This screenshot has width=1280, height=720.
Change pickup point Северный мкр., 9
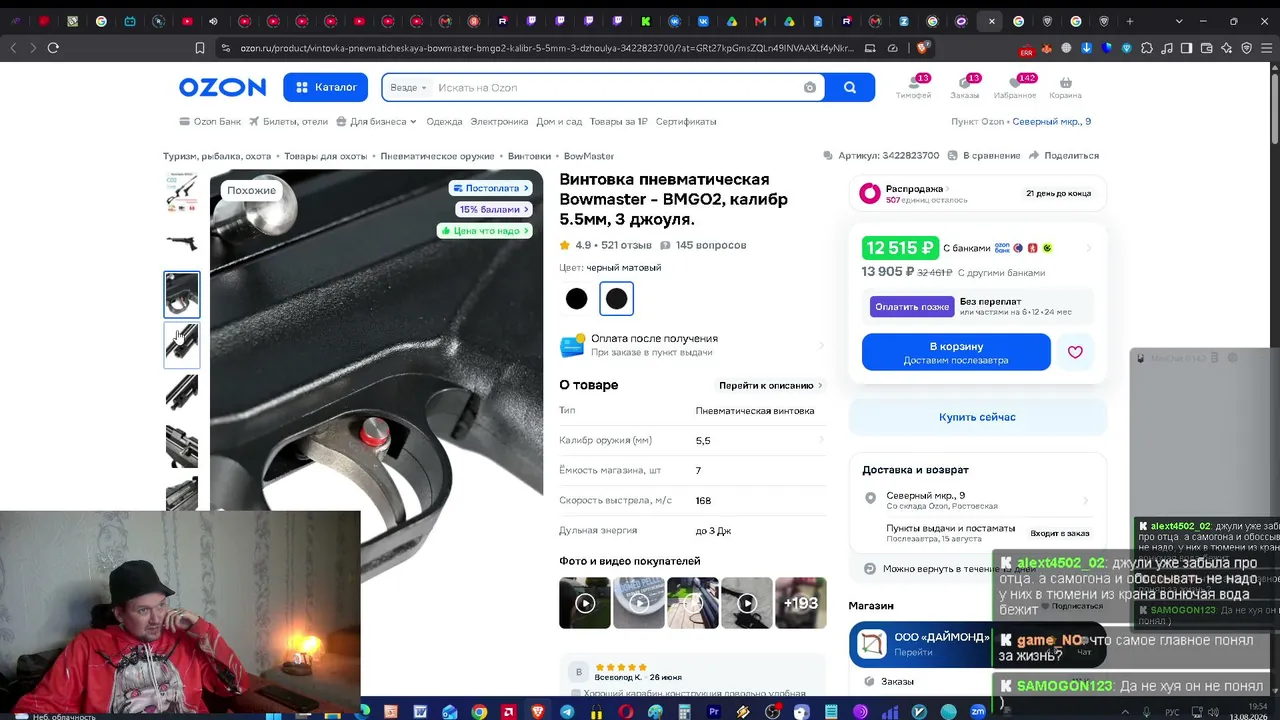pyautogui.click(x=1051, y=122)
